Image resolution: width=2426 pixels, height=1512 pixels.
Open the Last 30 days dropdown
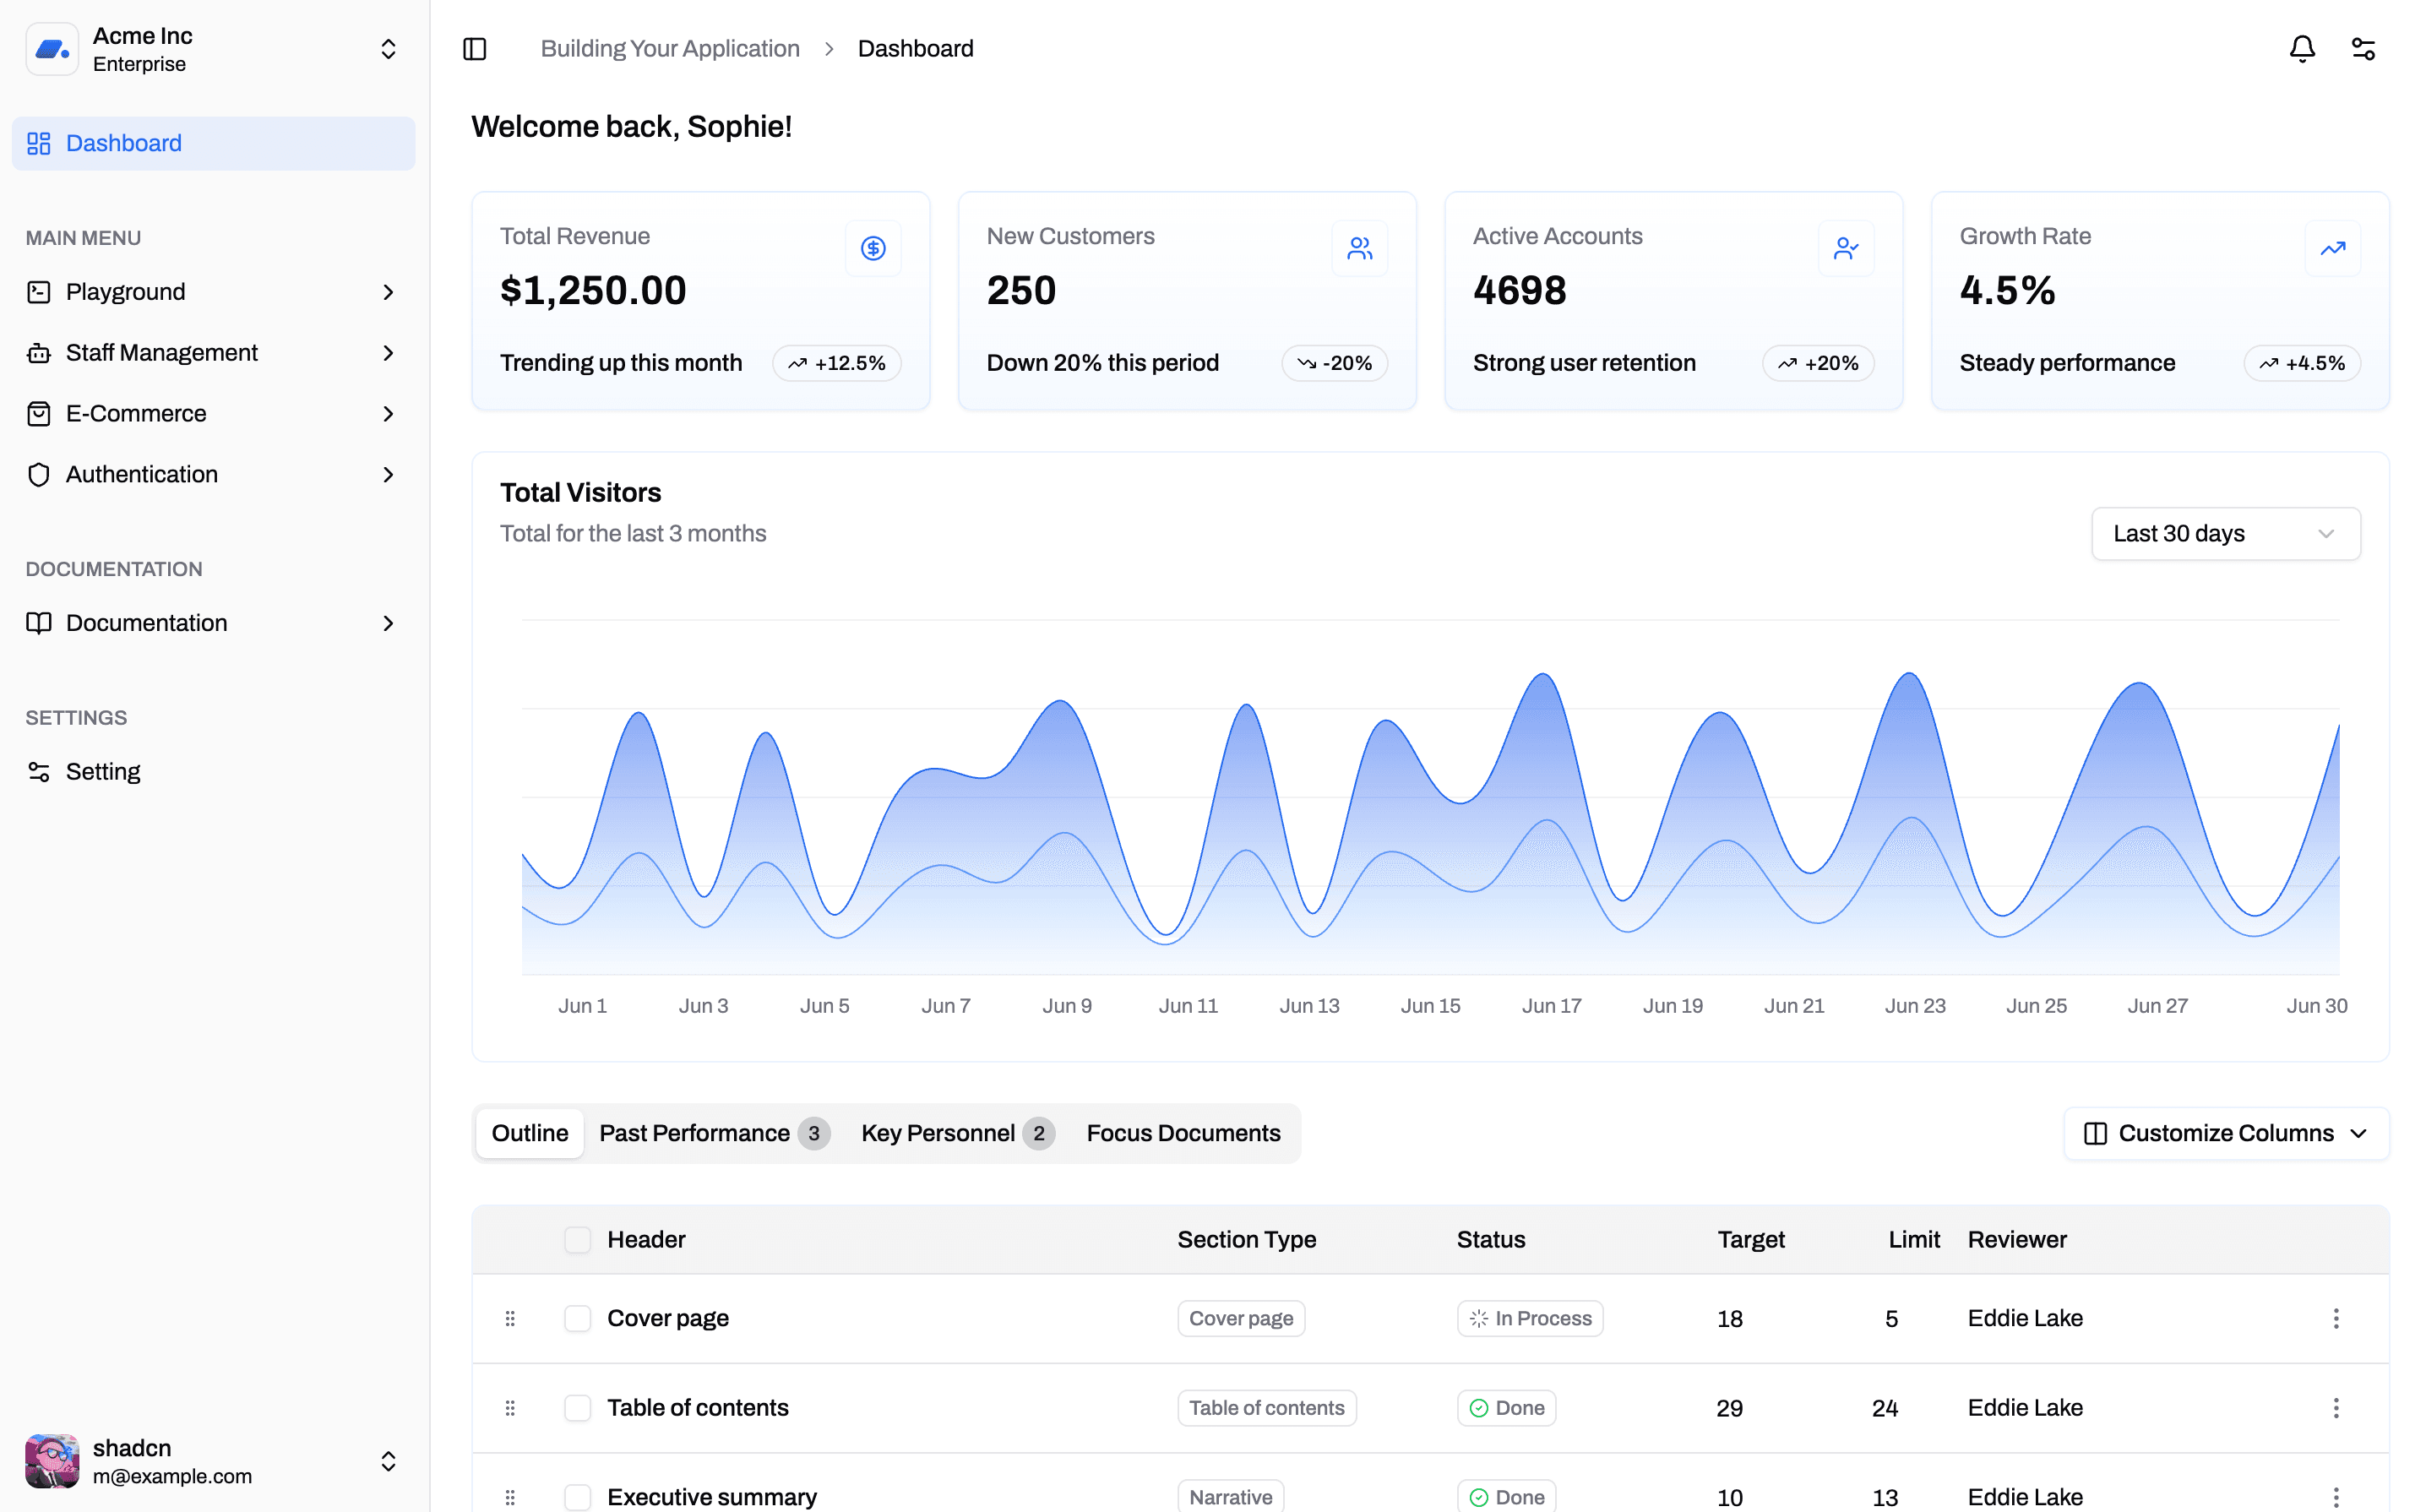(x=2225, y=534)
